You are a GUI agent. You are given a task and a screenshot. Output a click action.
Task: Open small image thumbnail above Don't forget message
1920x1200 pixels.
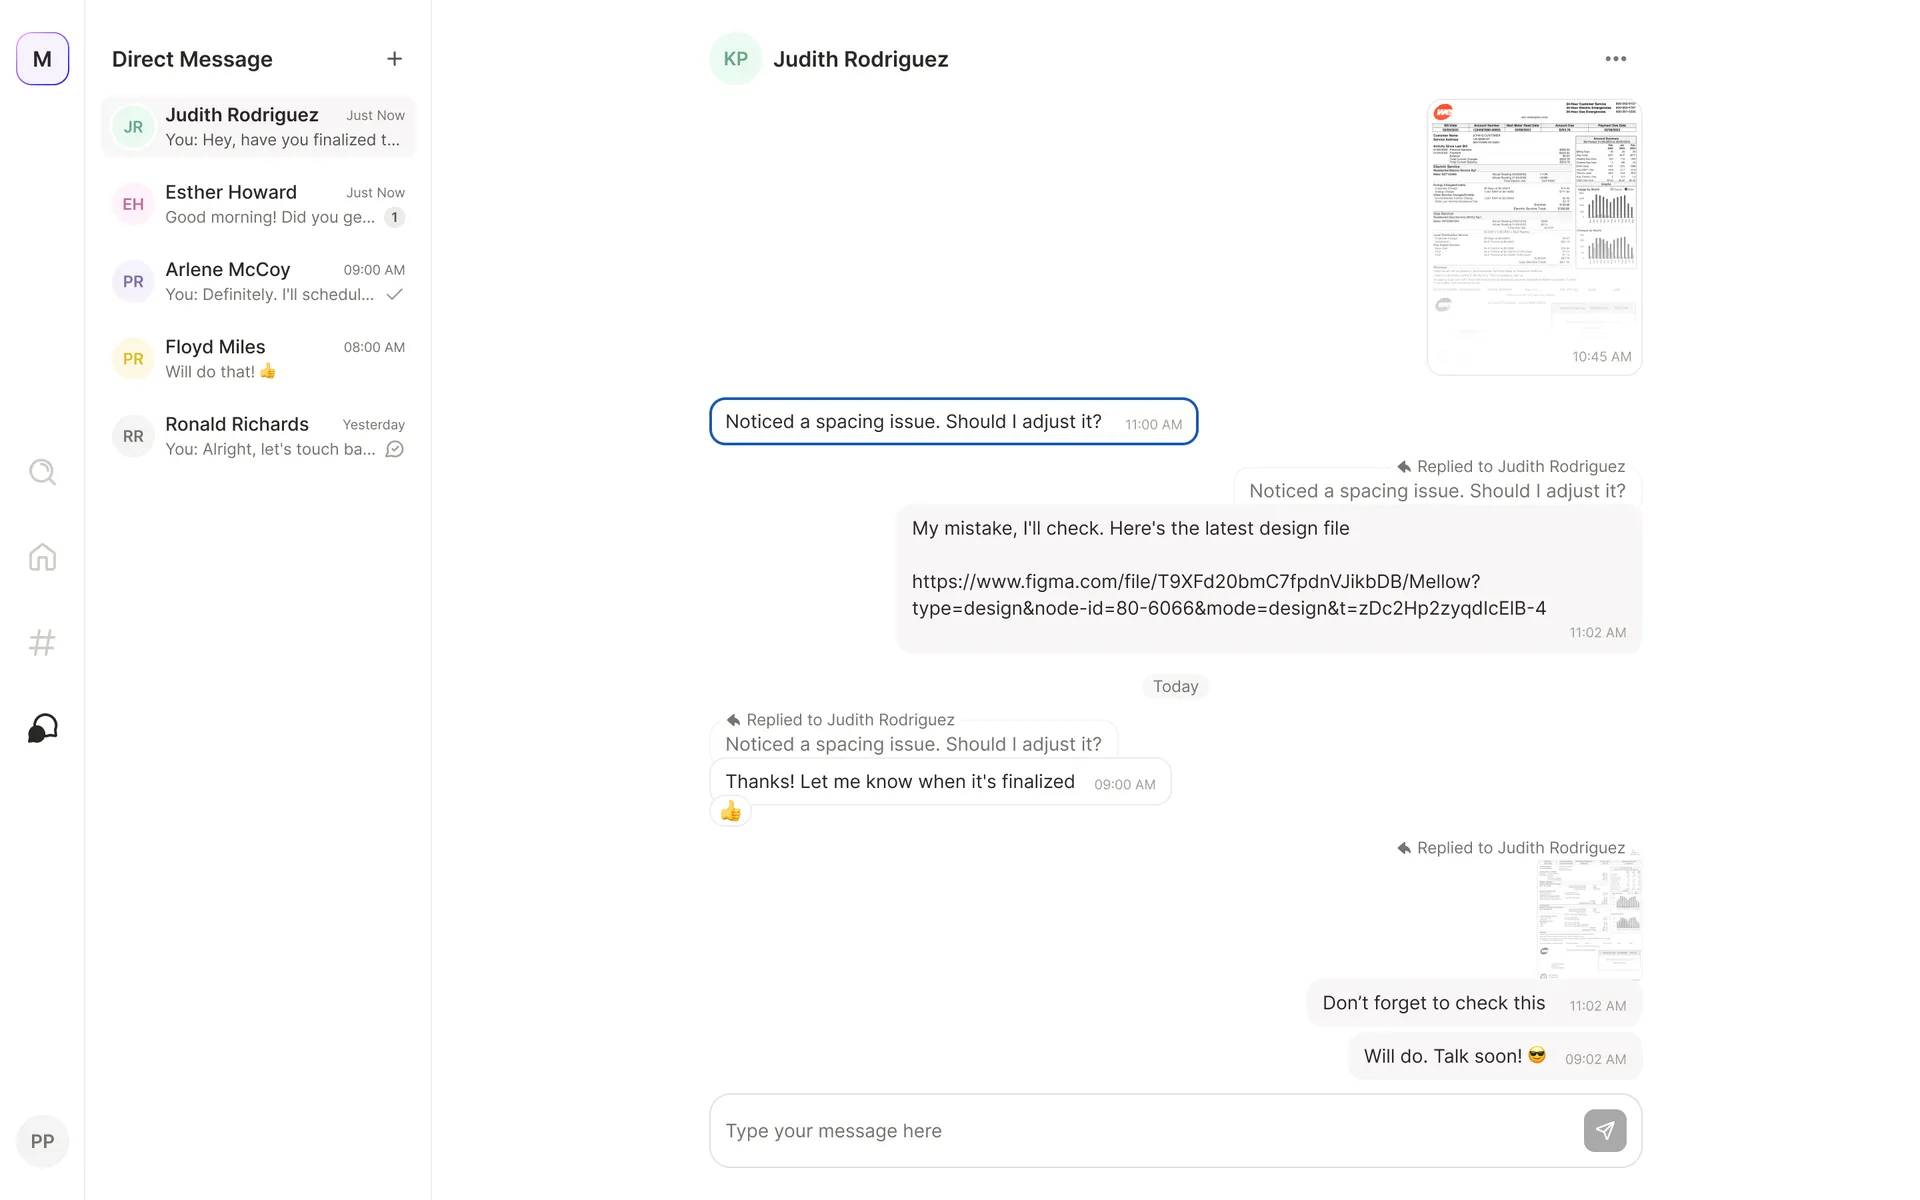1589,920
